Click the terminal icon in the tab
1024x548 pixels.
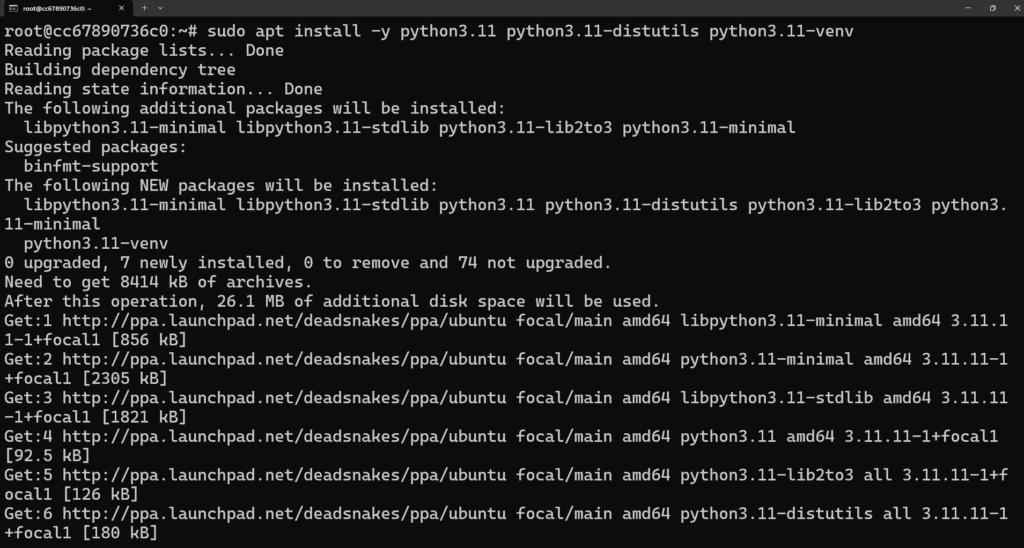click(x=13, y=8)
